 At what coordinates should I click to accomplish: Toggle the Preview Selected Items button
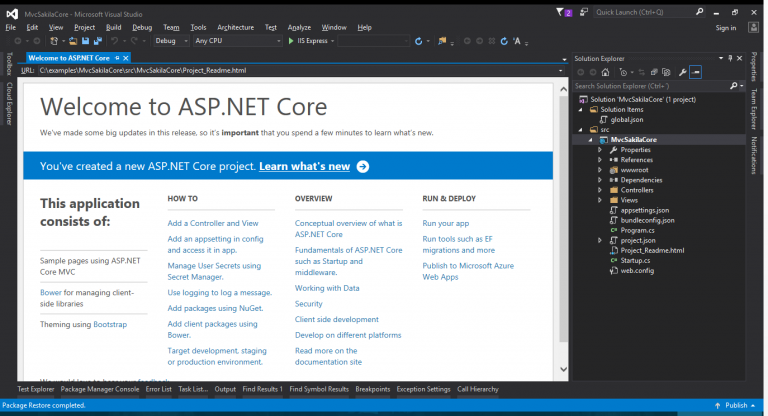[x=696, y=72]
